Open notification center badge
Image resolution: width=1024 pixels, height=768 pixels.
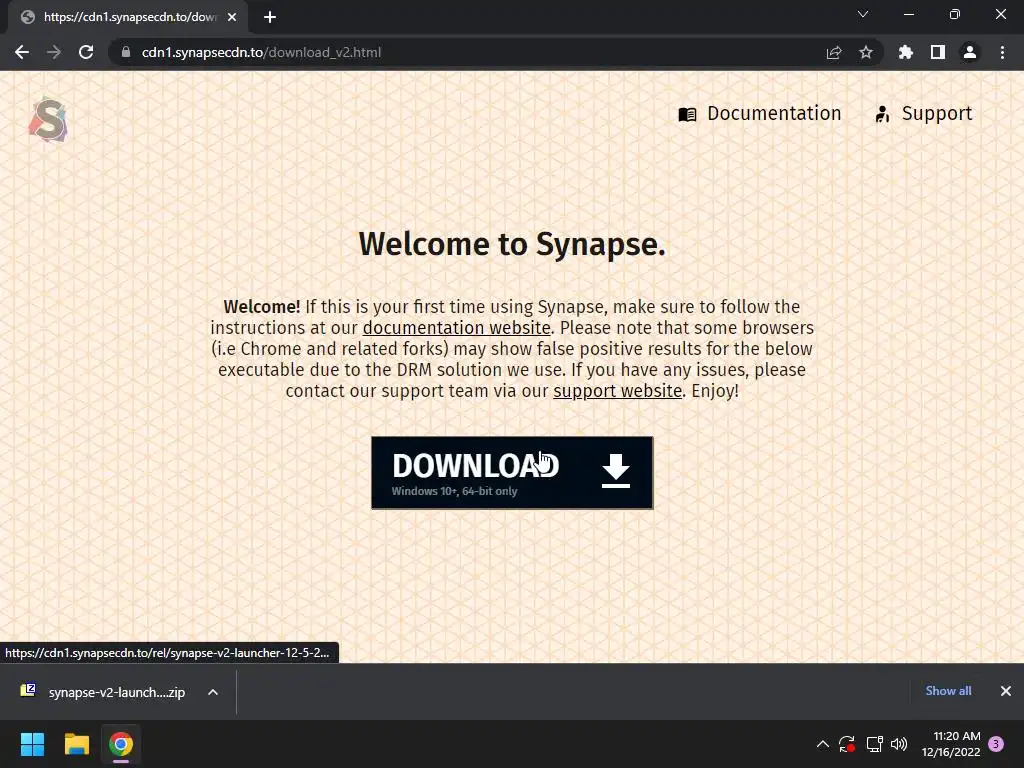click(997, 744)
